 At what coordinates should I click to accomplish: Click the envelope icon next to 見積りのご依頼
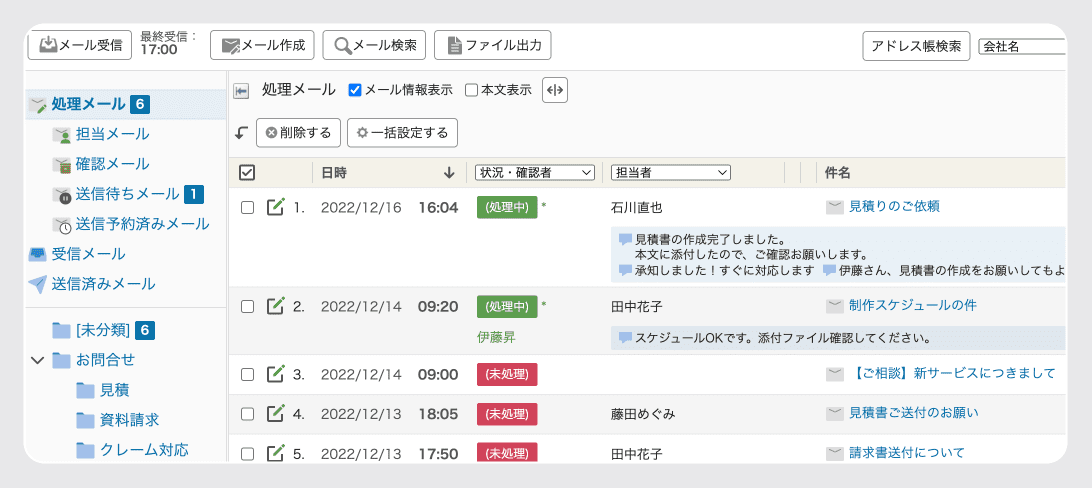[834, 207]
